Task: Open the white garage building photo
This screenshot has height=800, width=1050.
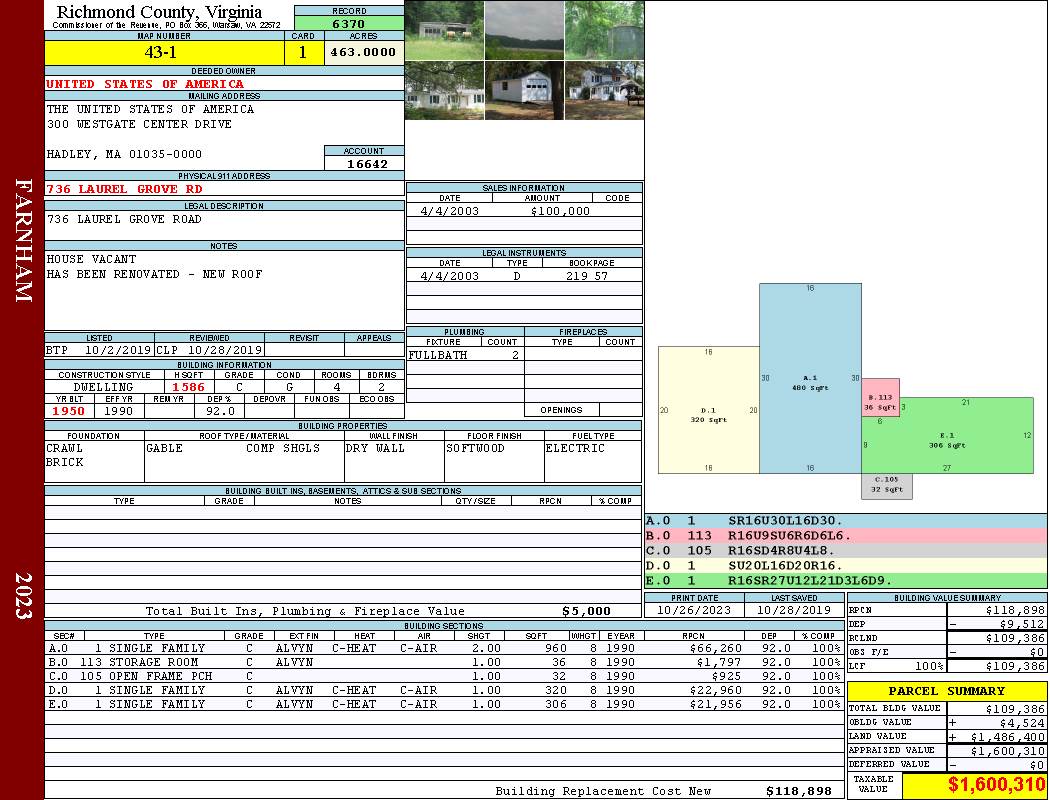Action: (x=524, y=90)
